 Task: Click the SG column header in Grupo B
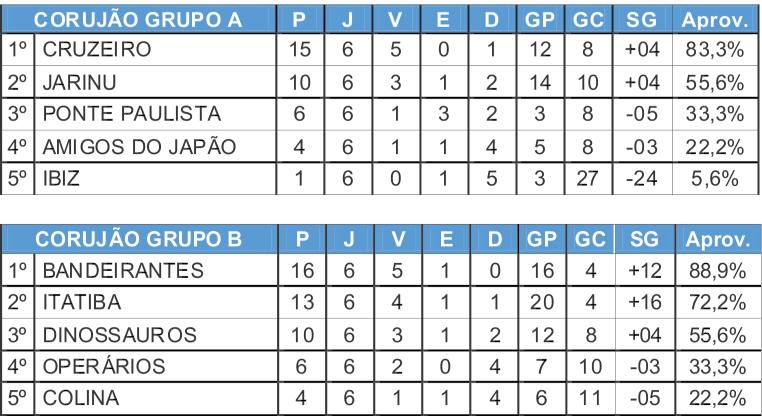click(645, 239)
